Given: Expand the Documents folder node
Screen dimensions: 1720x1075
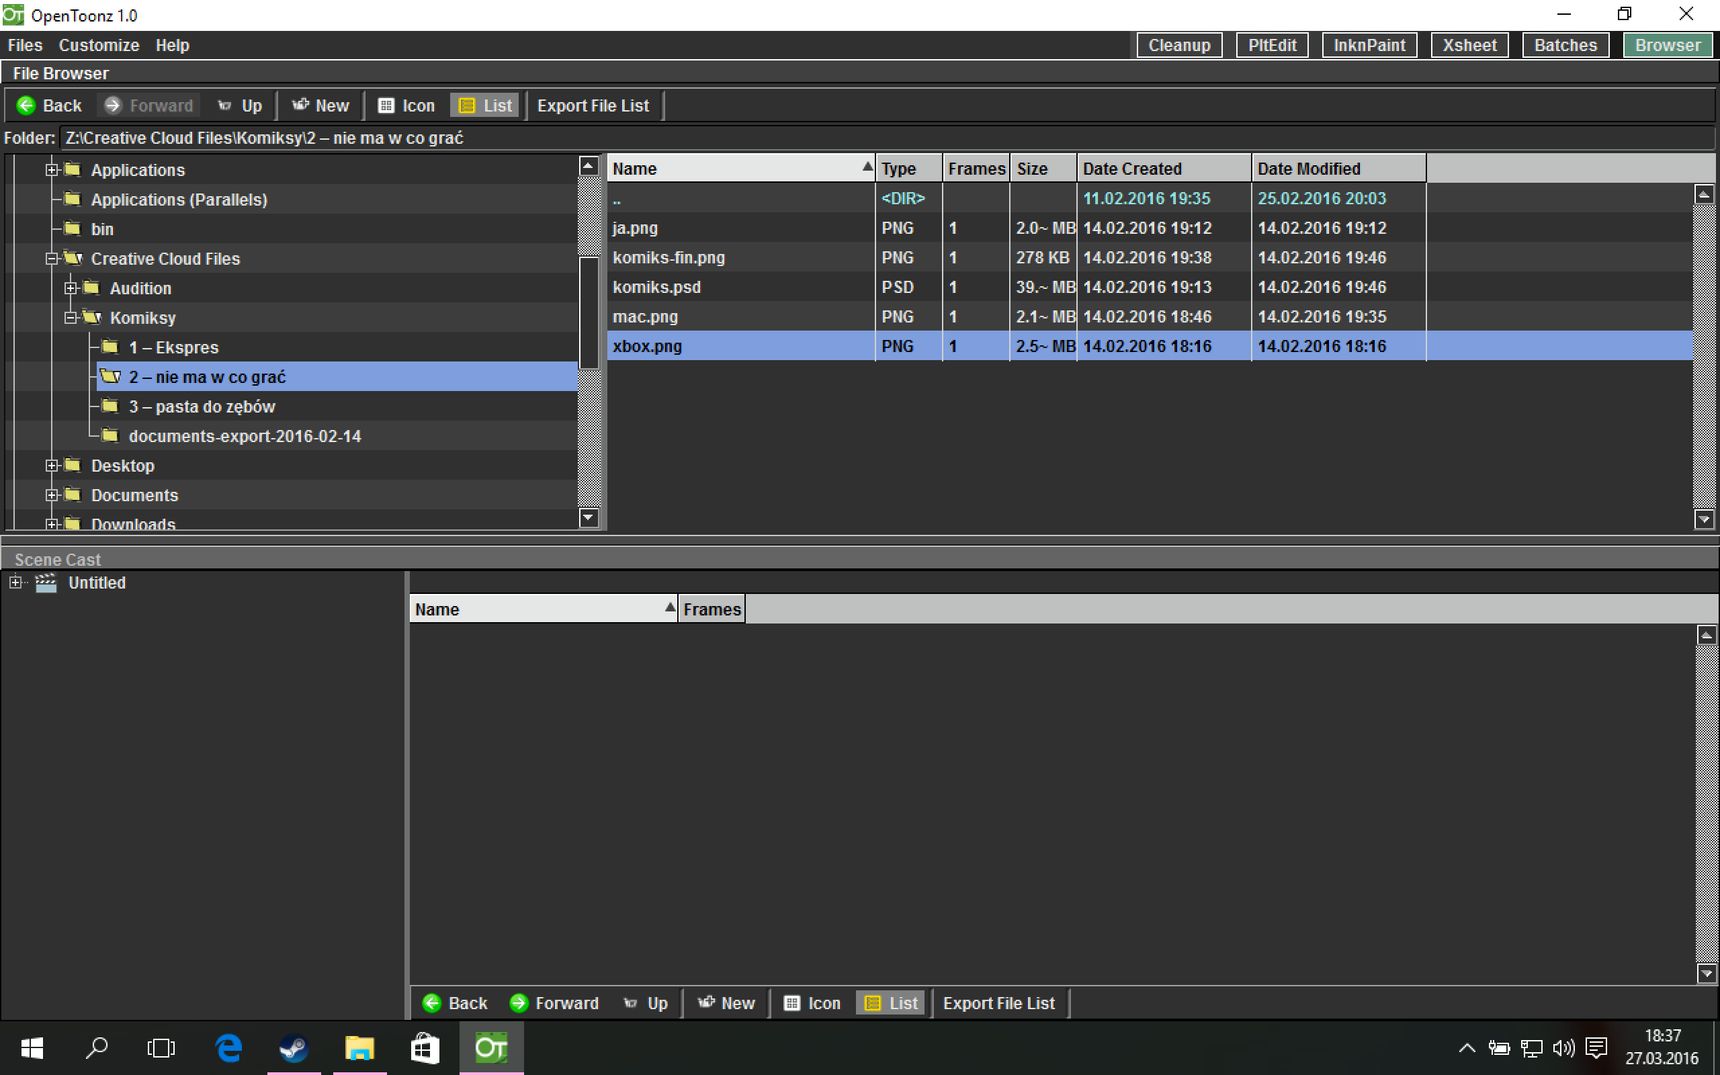Looking at the screenshot, I should [x=52, y=495].
